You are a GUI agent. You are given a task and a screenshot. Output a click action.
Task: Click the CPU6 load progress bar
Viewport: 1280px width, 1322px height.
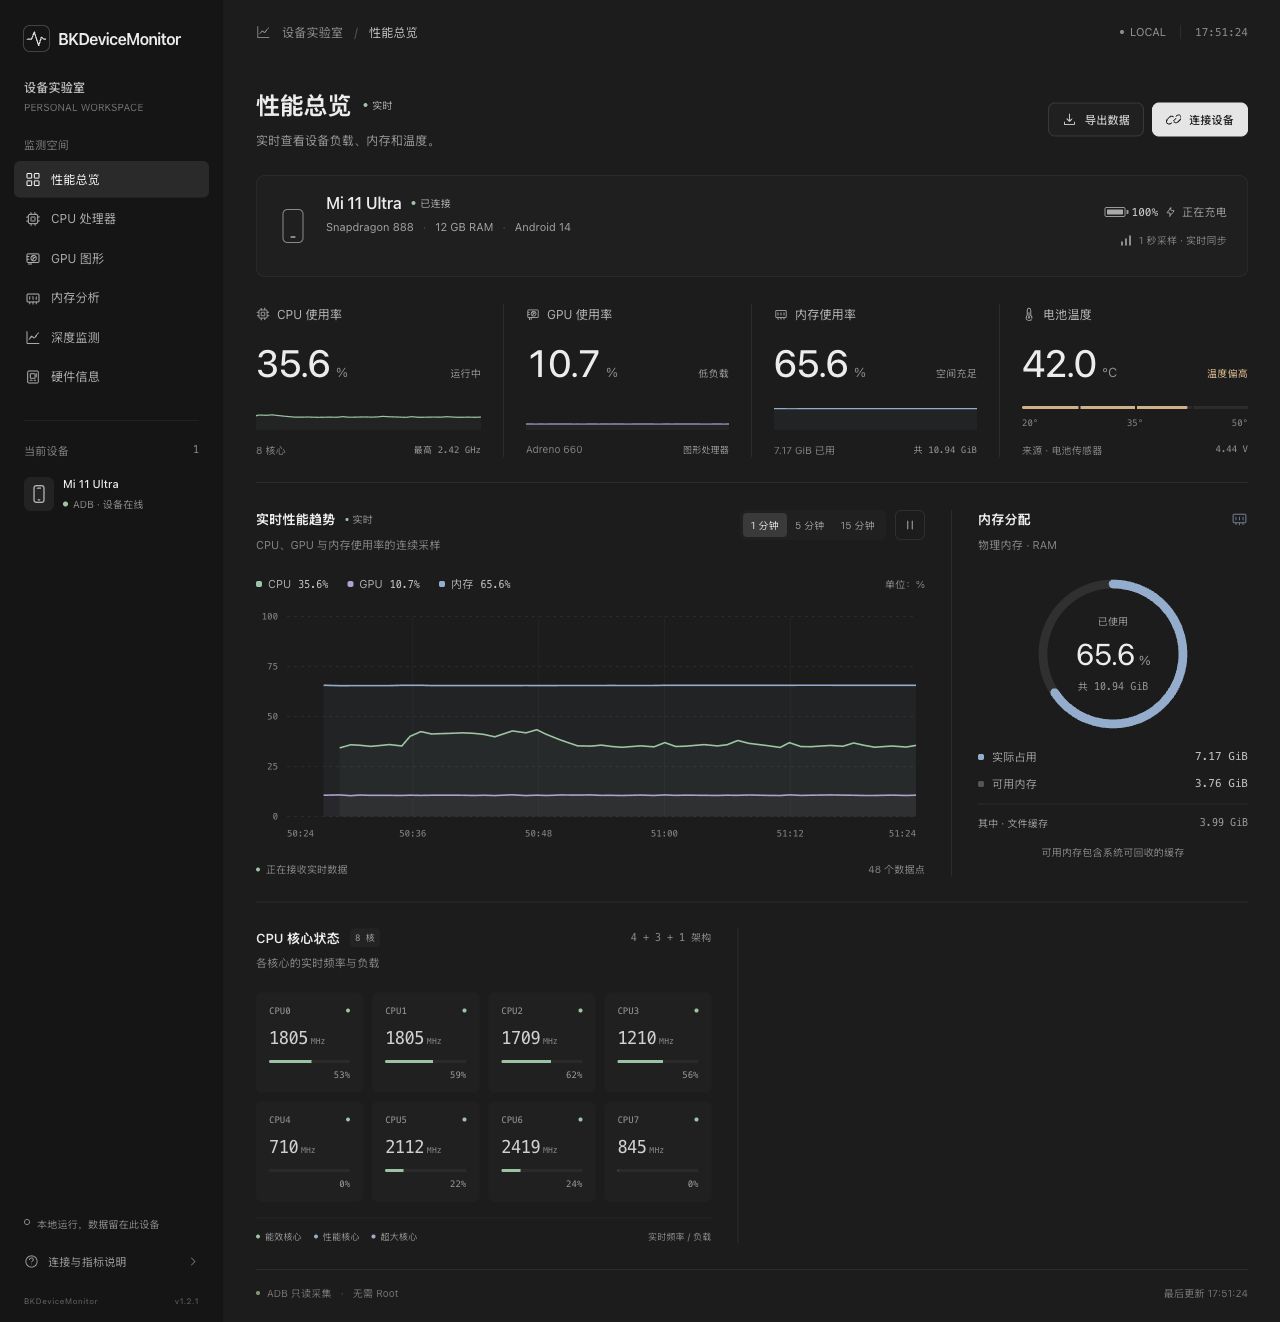point(542,1170)
